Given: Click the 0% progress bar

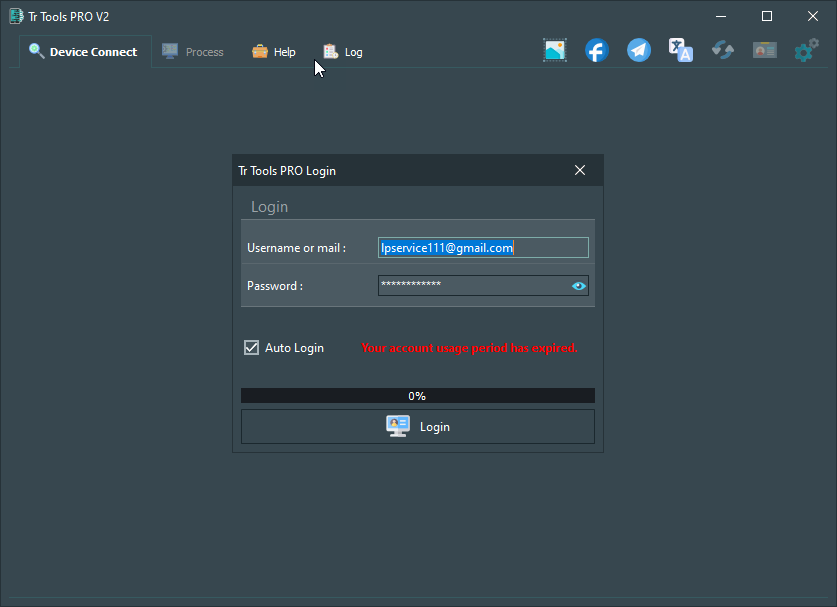Looking at the screenshot, I should click(417, 395).
